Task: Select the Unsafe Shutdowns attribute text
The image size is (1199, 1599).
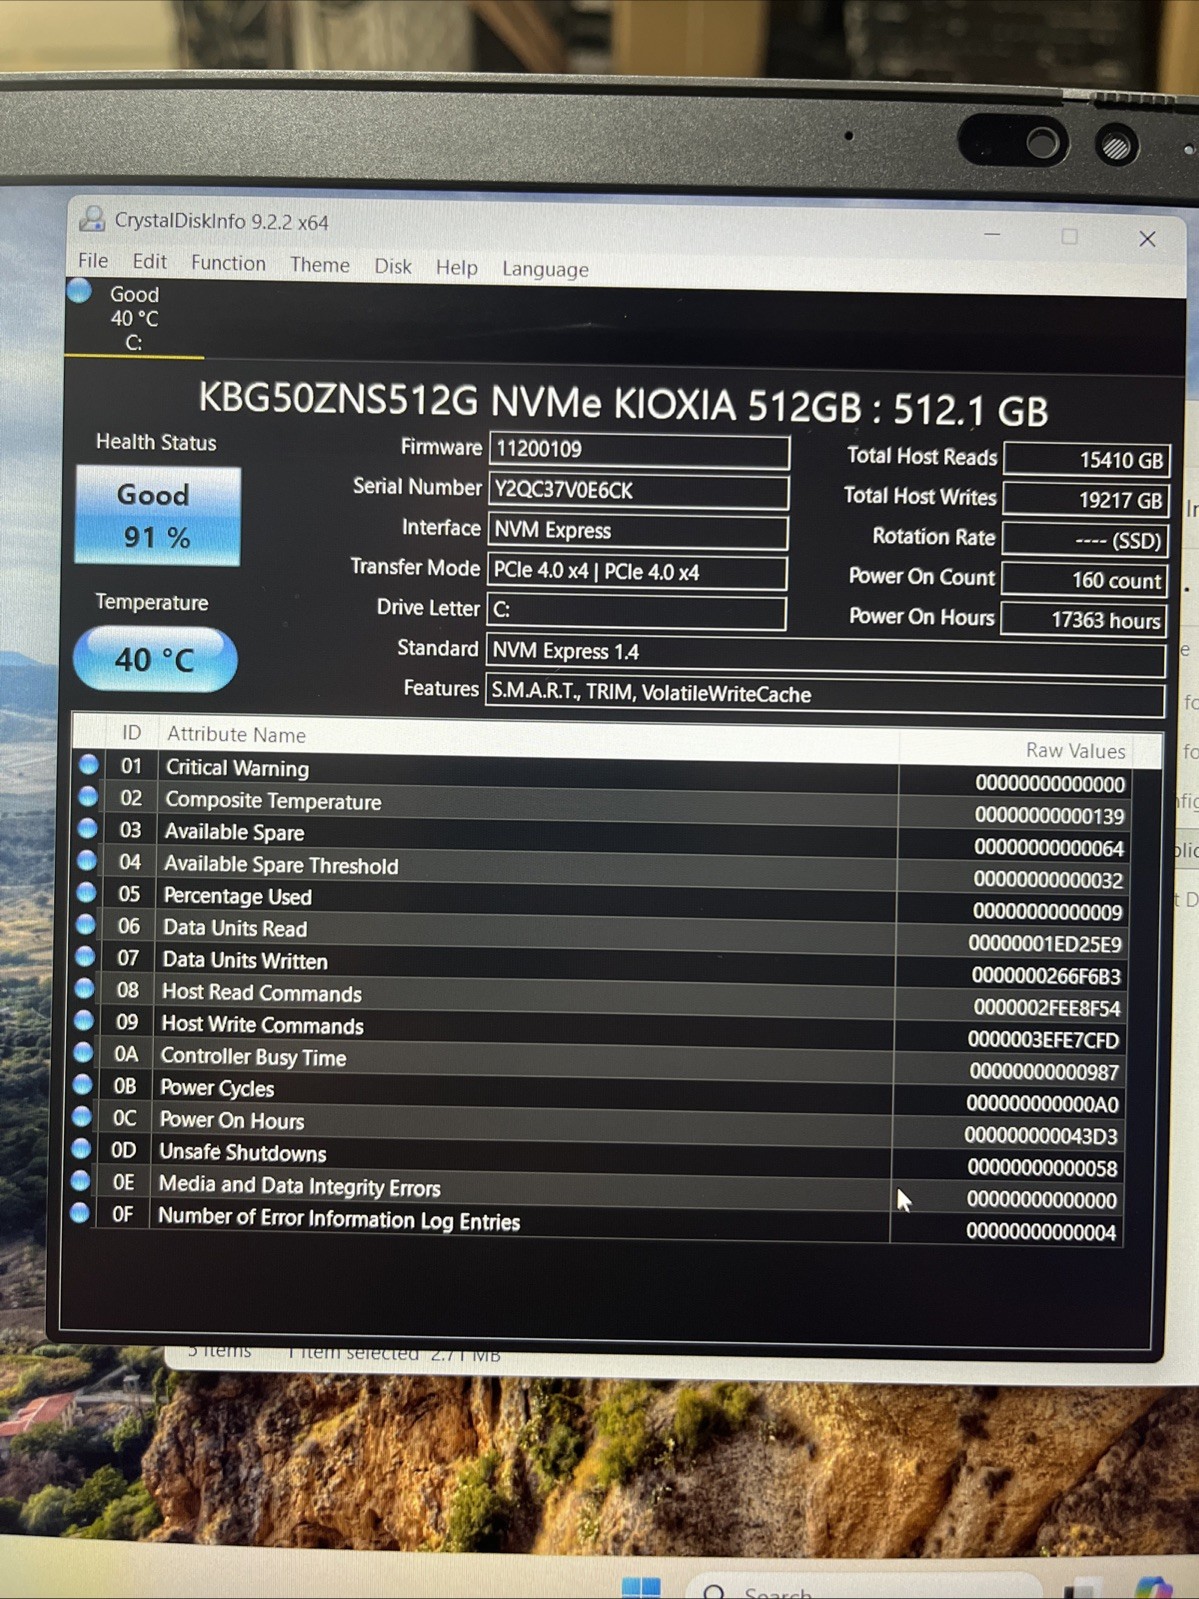Action: pos(243,1152)
